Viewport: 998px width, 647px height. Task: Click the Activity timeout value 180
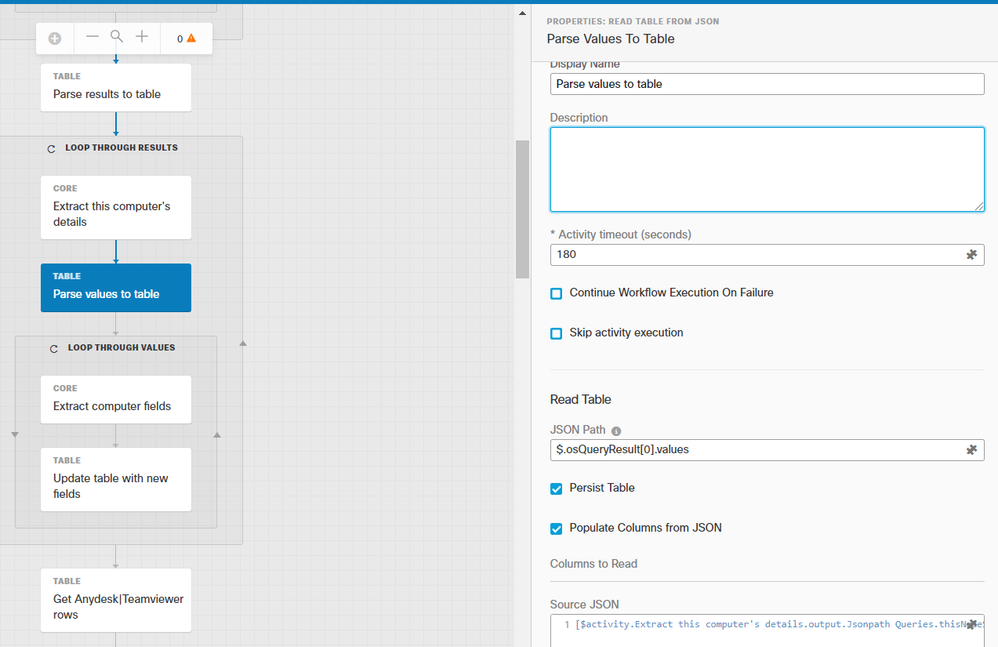566,254
